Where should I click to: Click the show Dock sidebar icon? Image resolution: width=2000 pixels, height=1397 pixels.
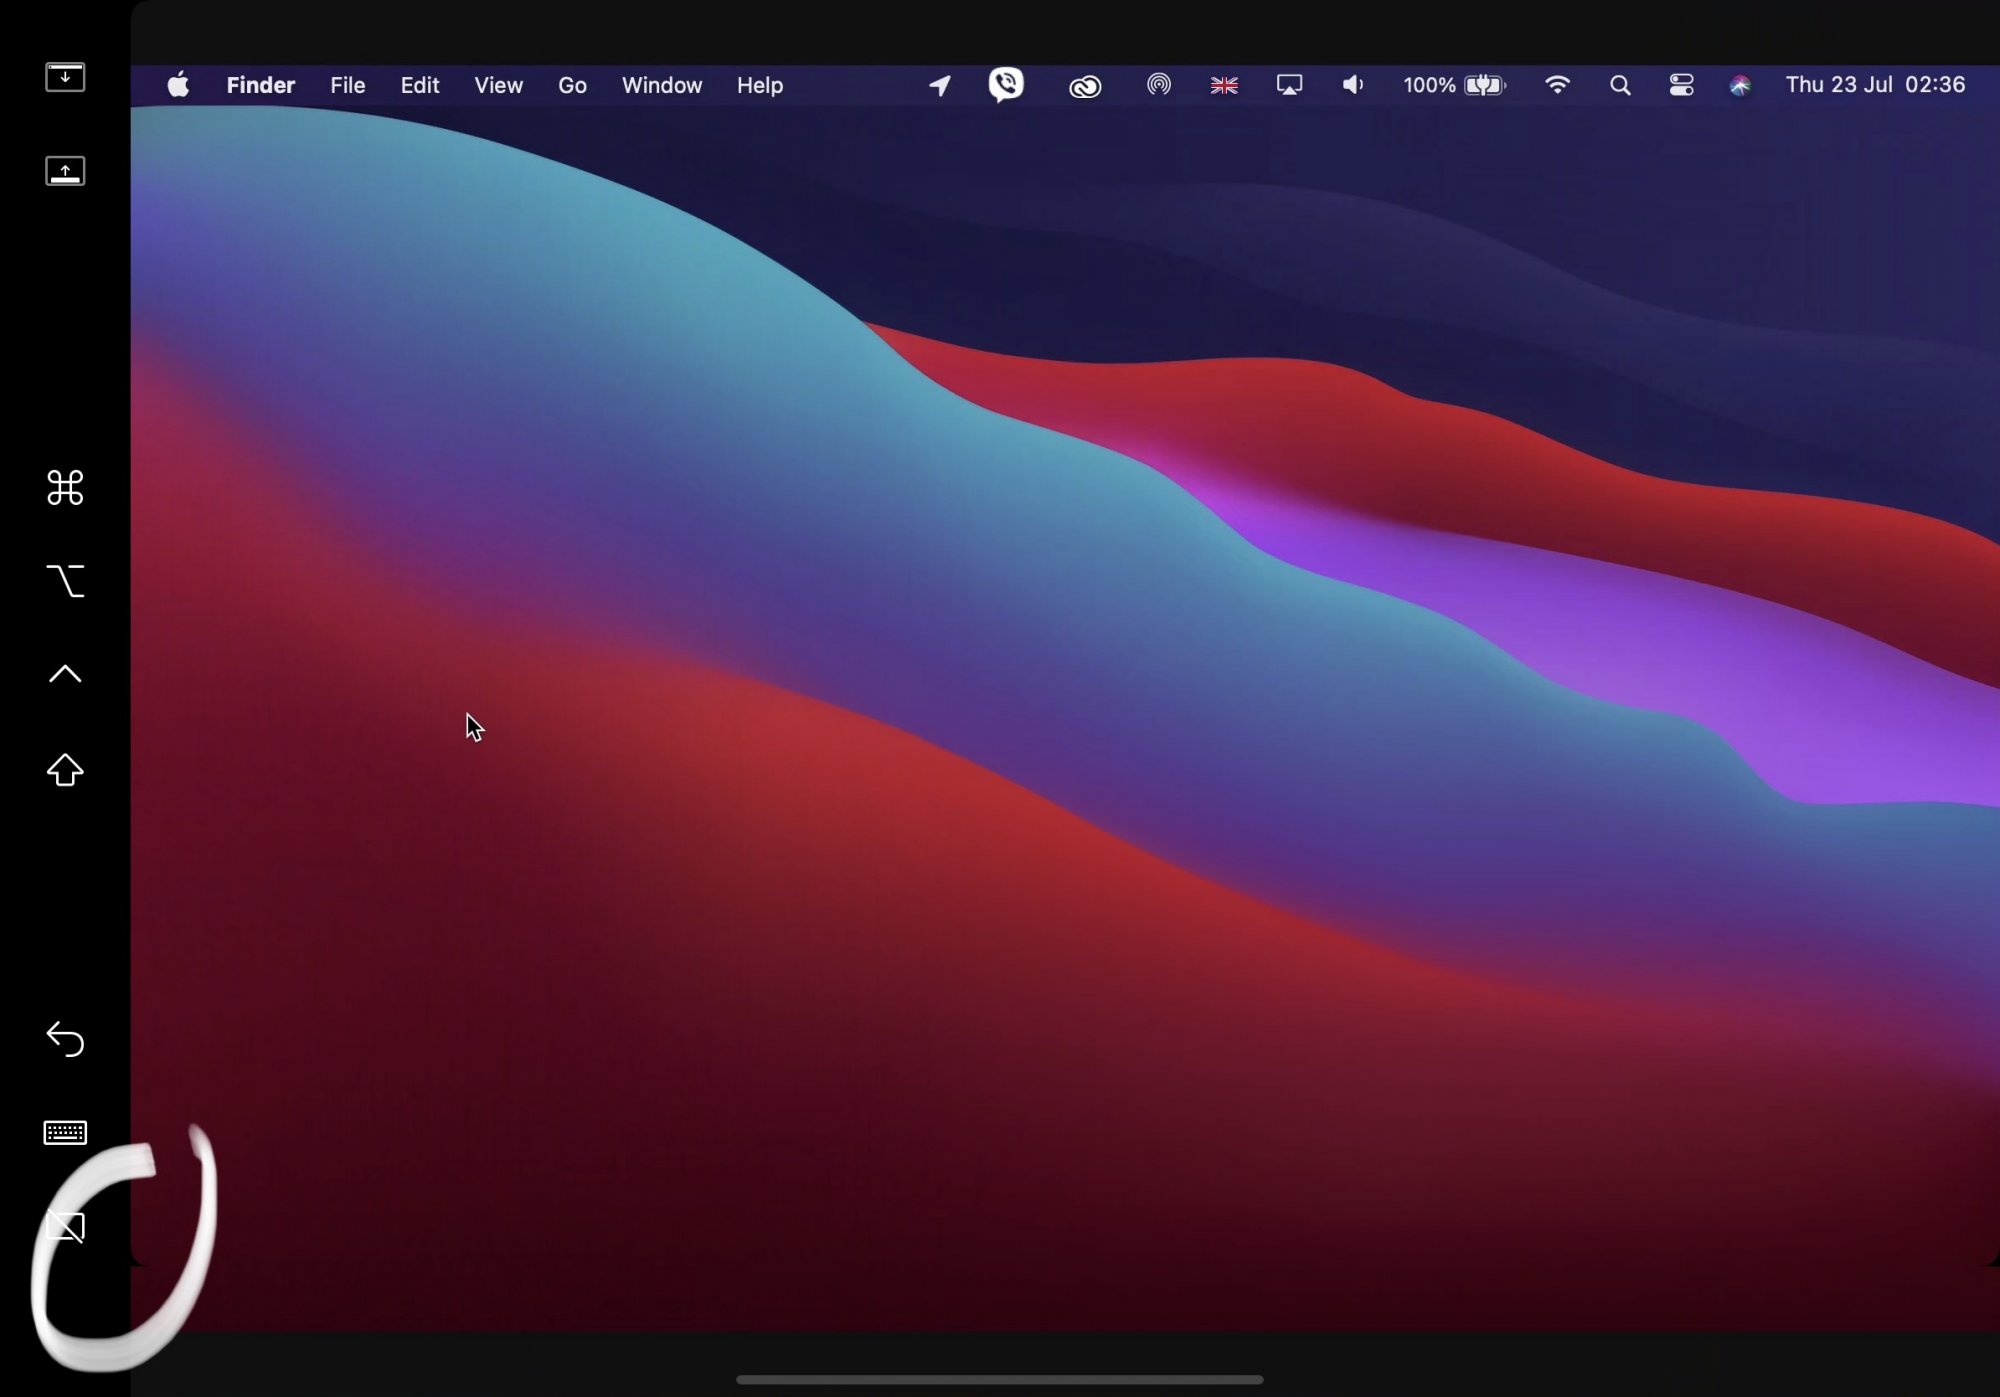65,171
